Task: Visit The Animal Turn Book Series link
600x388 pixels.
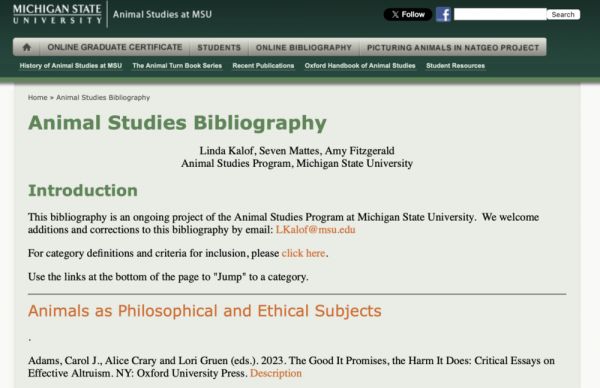Action: 177,66
